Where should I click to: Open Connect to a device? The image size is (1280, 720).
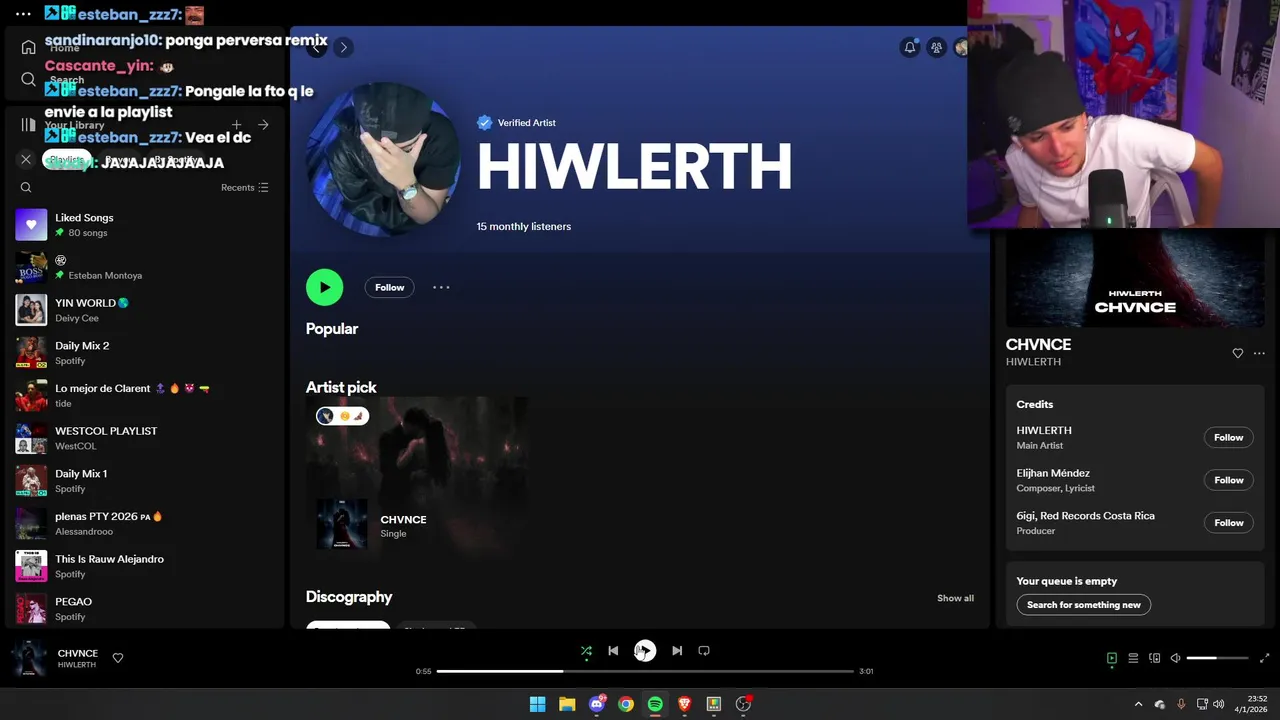1155,658
